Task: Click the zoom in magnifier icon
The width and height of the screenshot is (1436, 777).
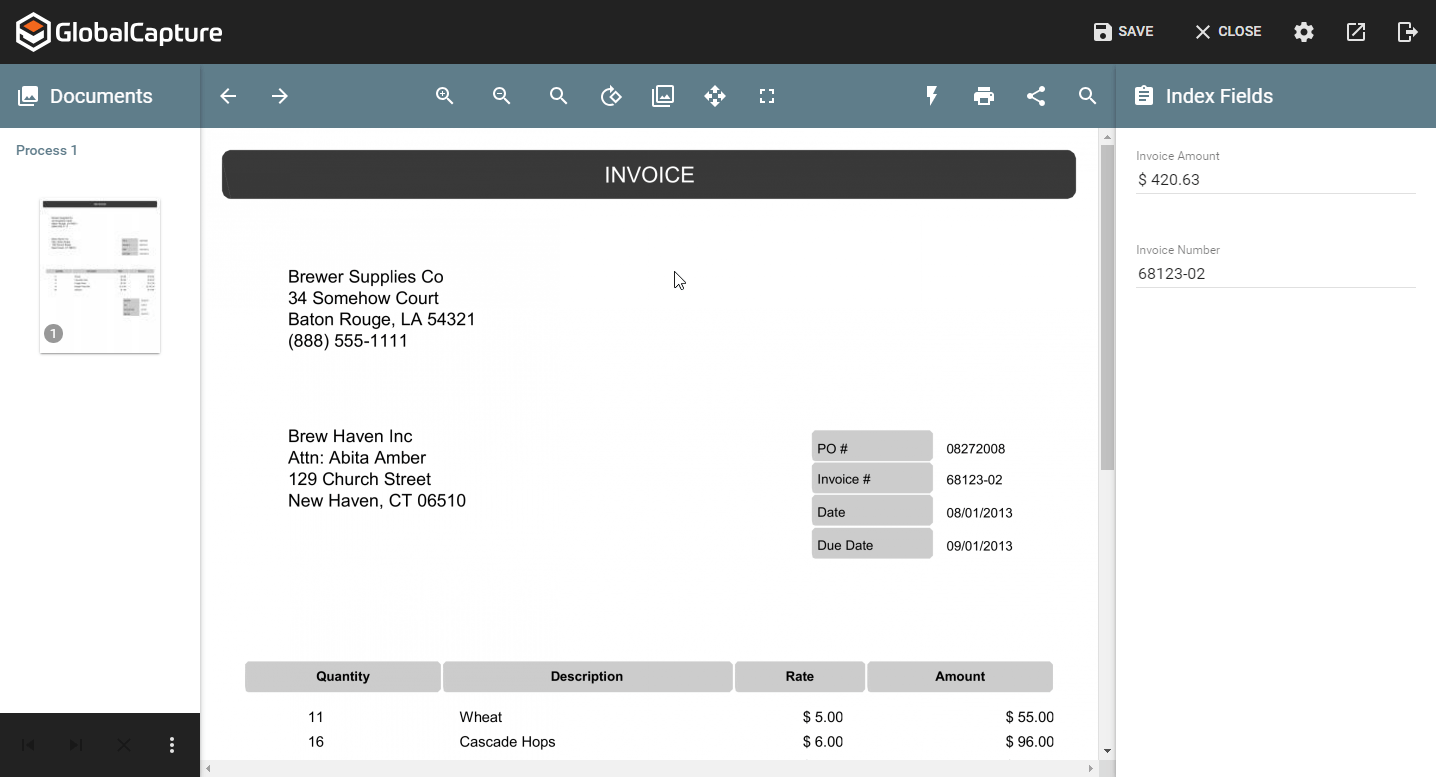Action: coord(445,96)
